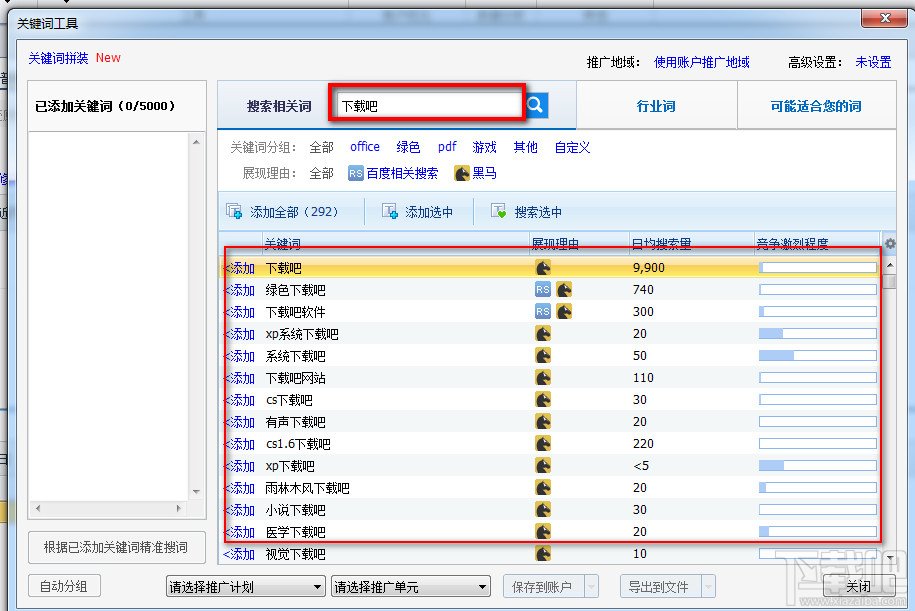This screenshot has width=915, height=611.
Task: Click the 搜索选中 icon
Action: pos(498,211)
